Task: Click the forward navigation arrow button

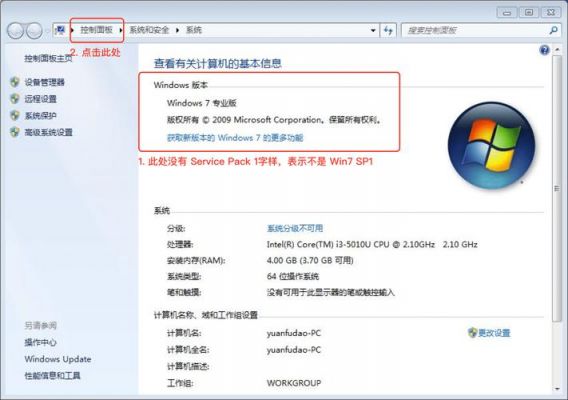Action: pos(34,31)
